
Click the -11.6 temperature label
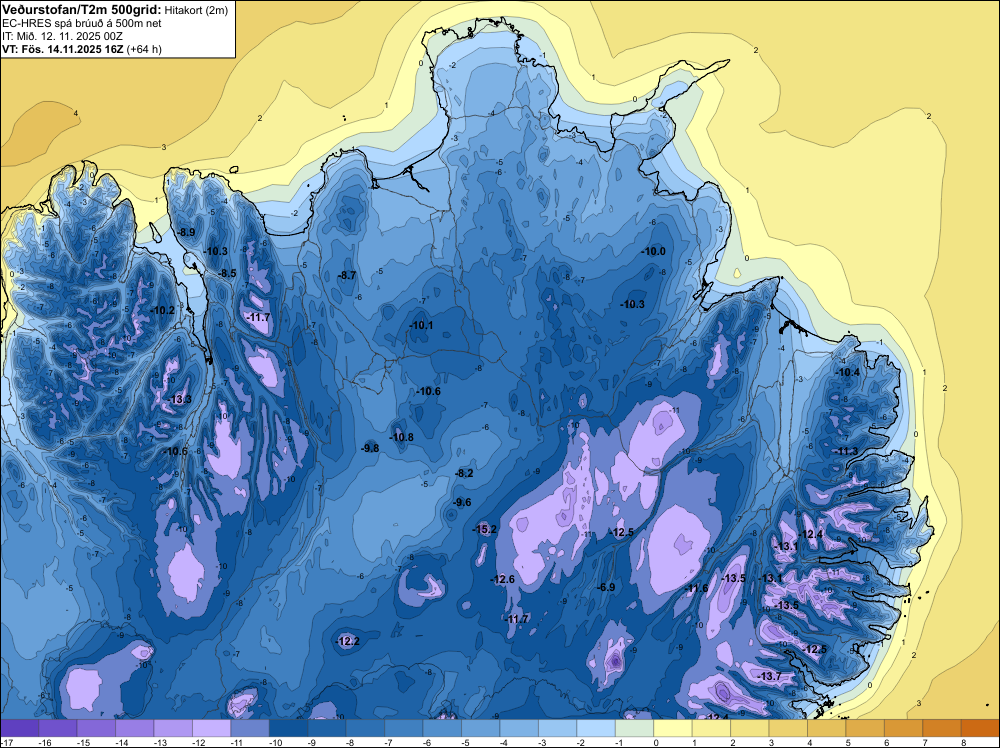click(x=696, y=588)
